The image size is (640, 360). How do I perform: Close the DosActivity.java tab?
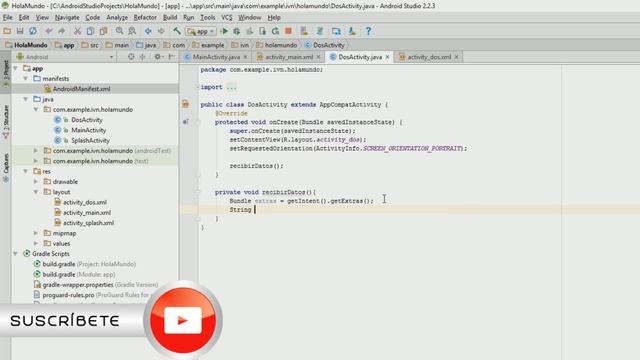(387, 57)
